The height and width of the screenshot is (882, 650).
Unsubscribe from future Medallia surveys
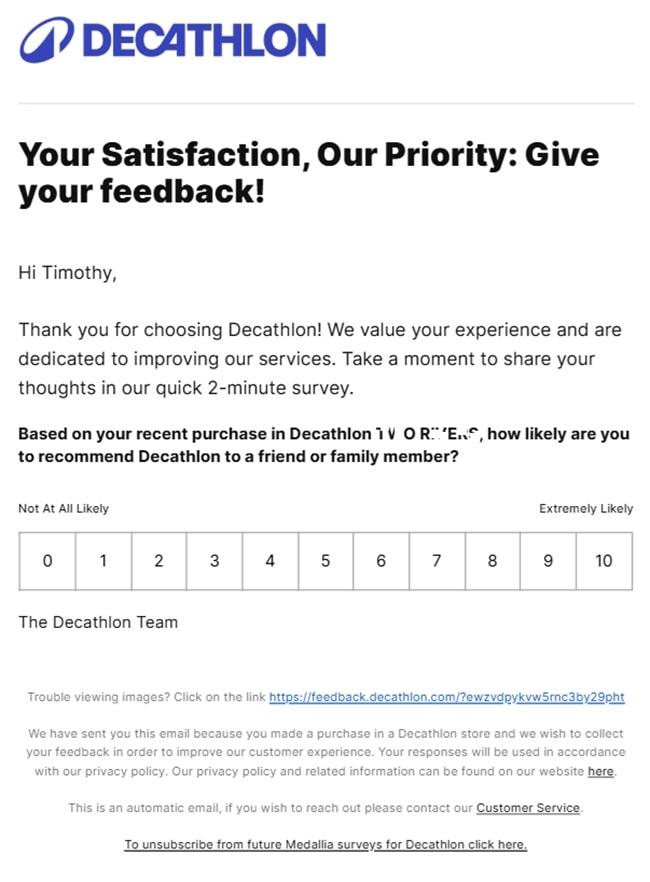(x=325, y=844)
